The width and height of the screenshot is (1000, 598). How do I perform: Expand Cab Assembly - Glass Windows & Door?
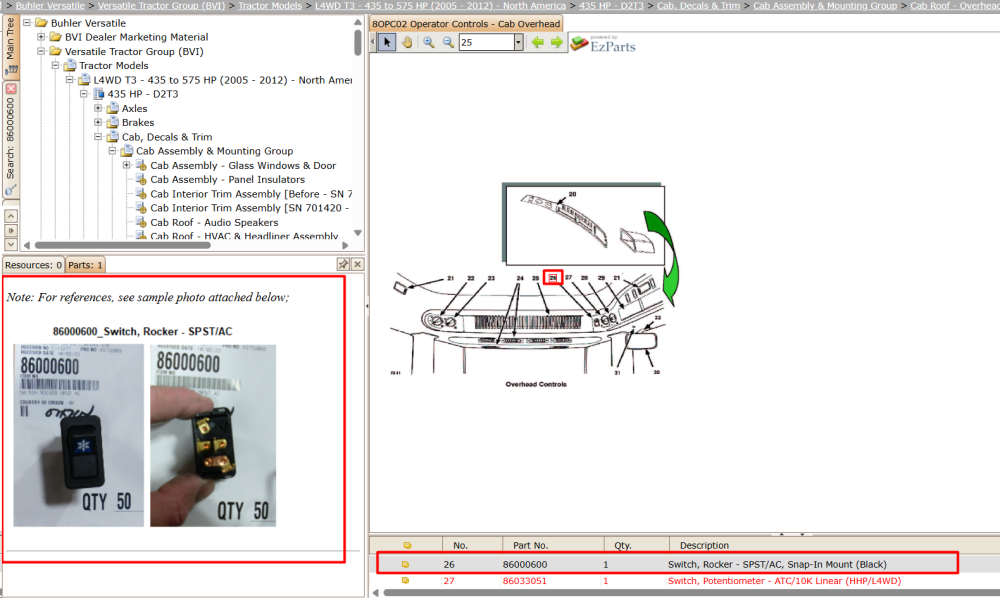126,165
